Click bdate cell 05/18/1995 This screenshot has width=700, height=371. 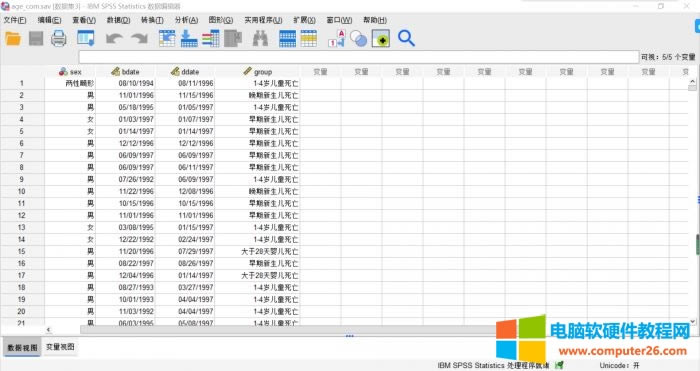tap(125, 108)
